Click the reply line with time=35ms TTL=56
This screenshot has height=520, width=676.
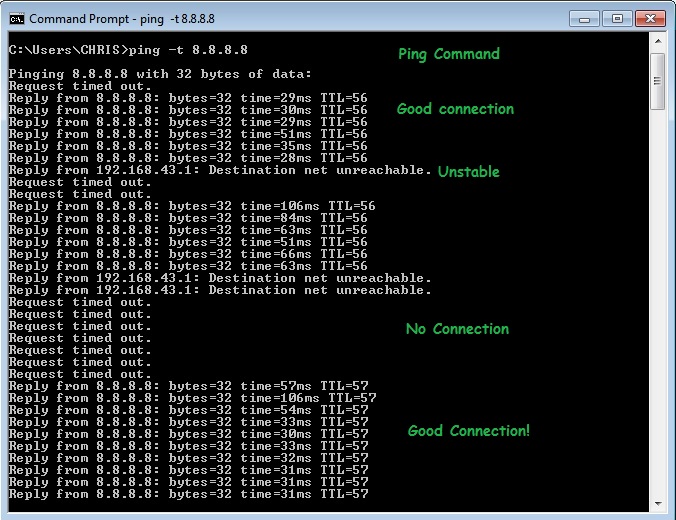click(188, 146)
